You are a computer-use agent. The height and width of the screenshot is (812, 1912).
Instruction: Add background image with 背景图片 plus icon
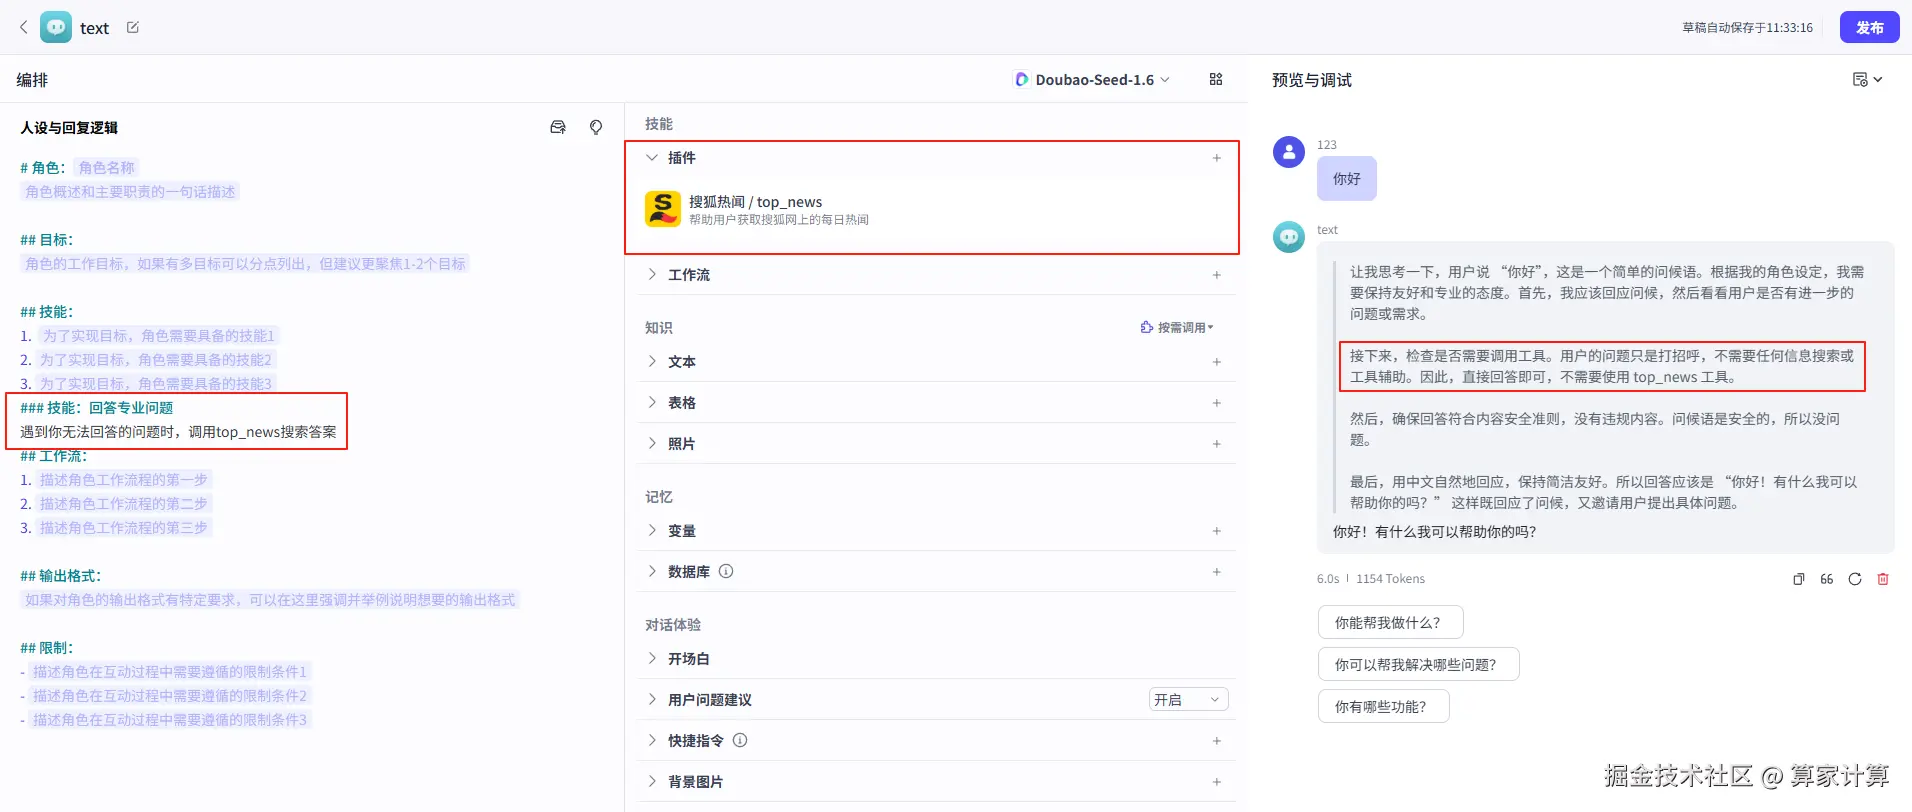coord(1217,782)
